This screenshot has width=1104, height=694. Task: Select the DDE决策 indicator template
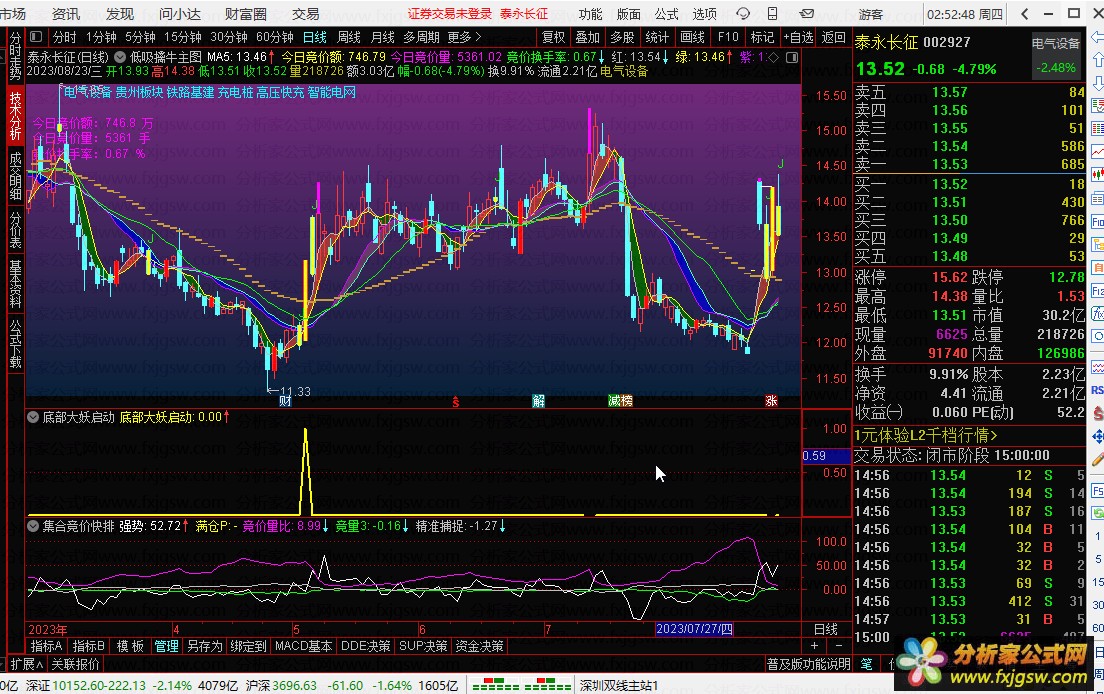365,645
